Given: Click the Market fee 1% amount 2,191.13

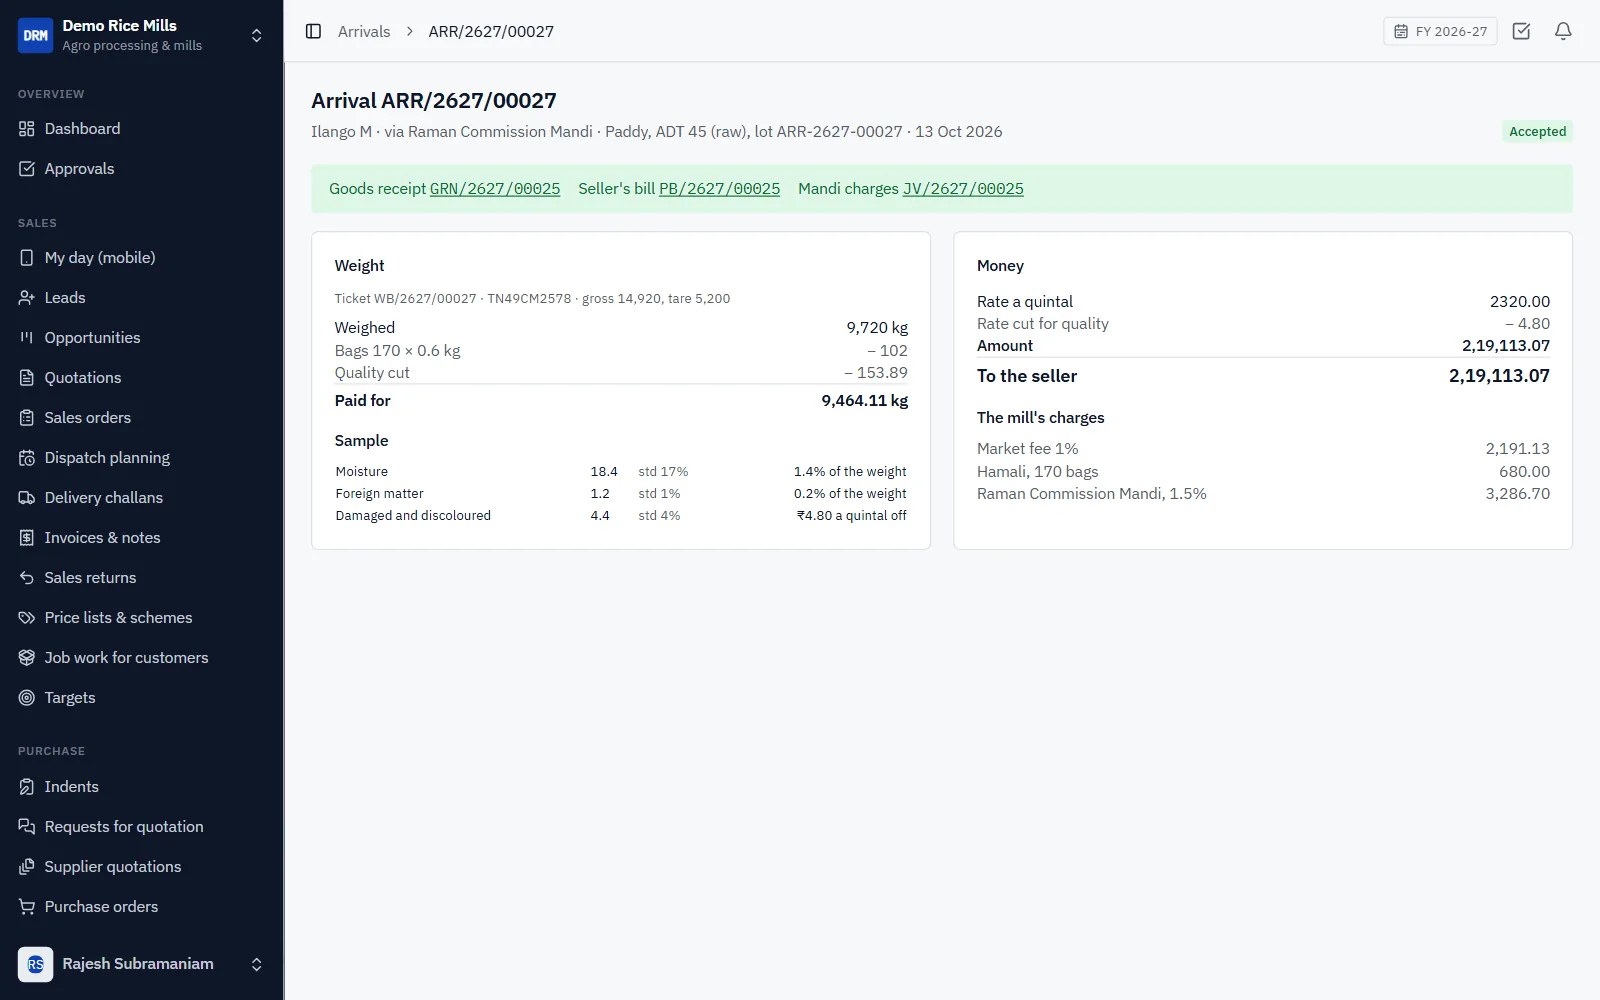Looking at the screenshot, I should (x=1517, y=449).
